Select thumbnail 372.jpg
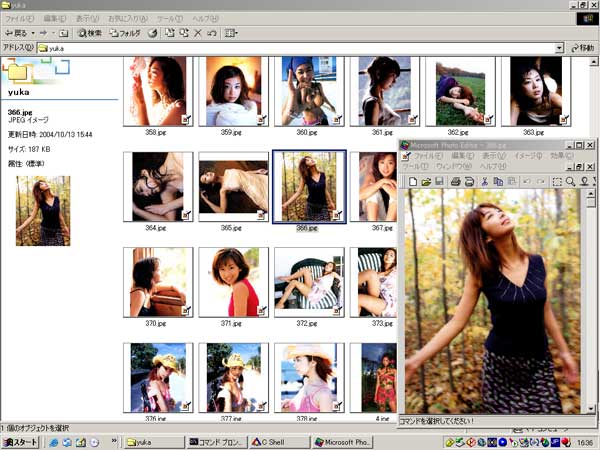This screenshot has height=450, width=600. click(309, 282)
